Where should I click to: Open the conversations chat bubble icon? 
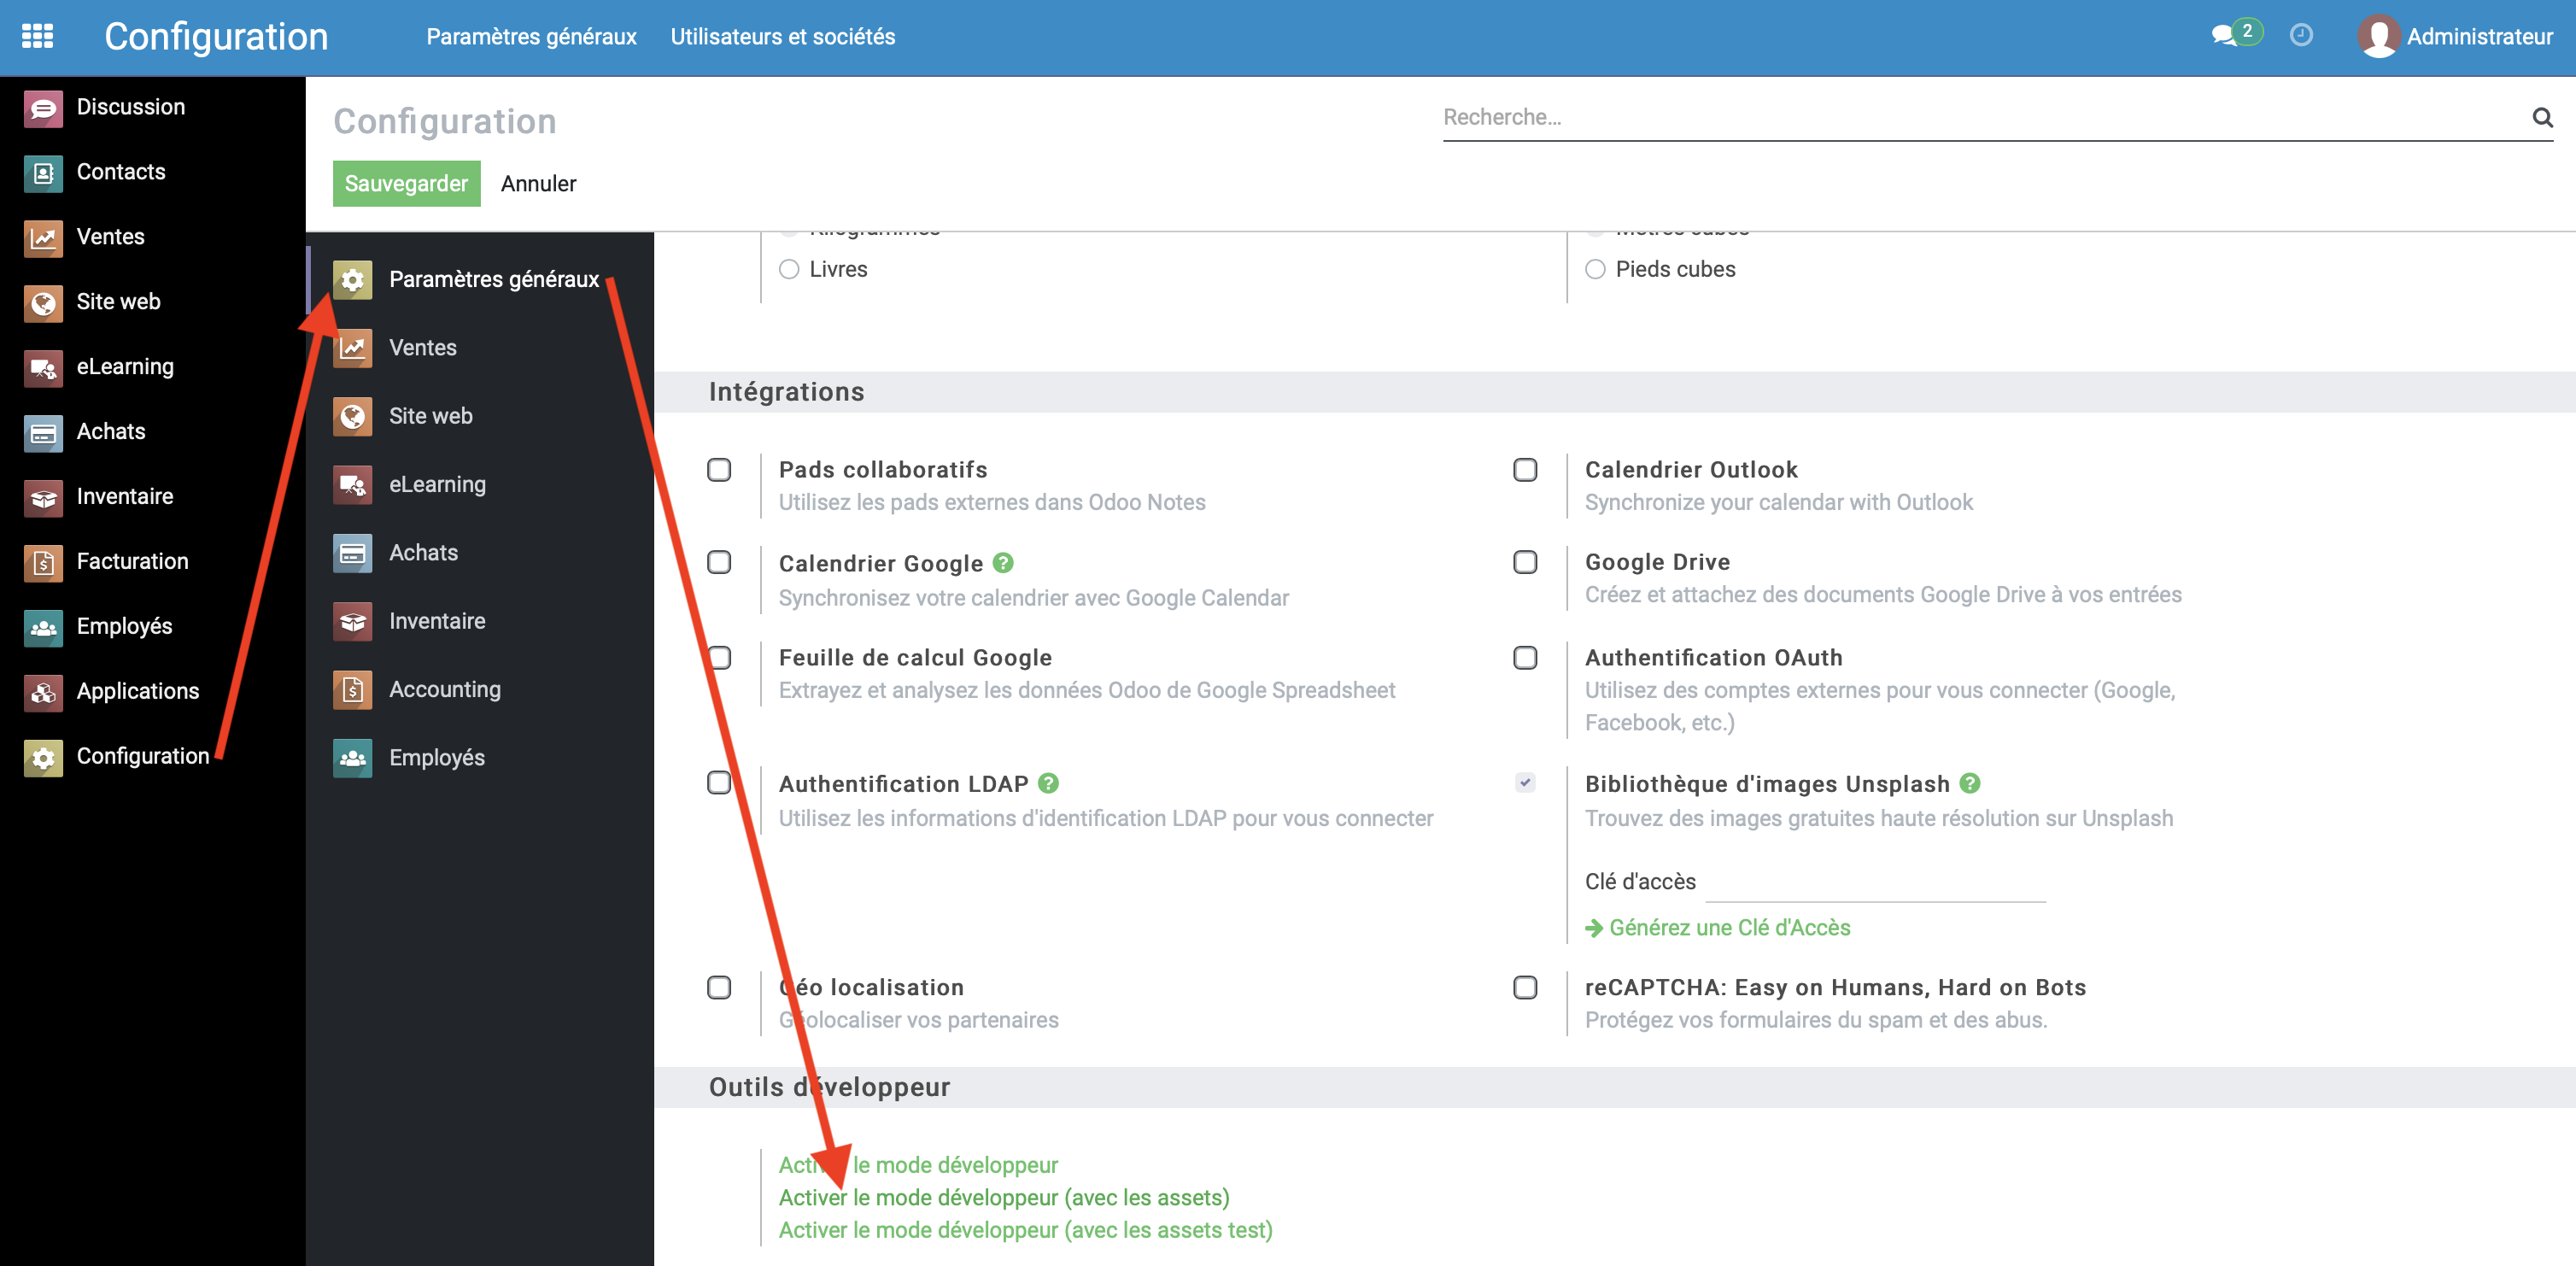(x=2224, y=36)
